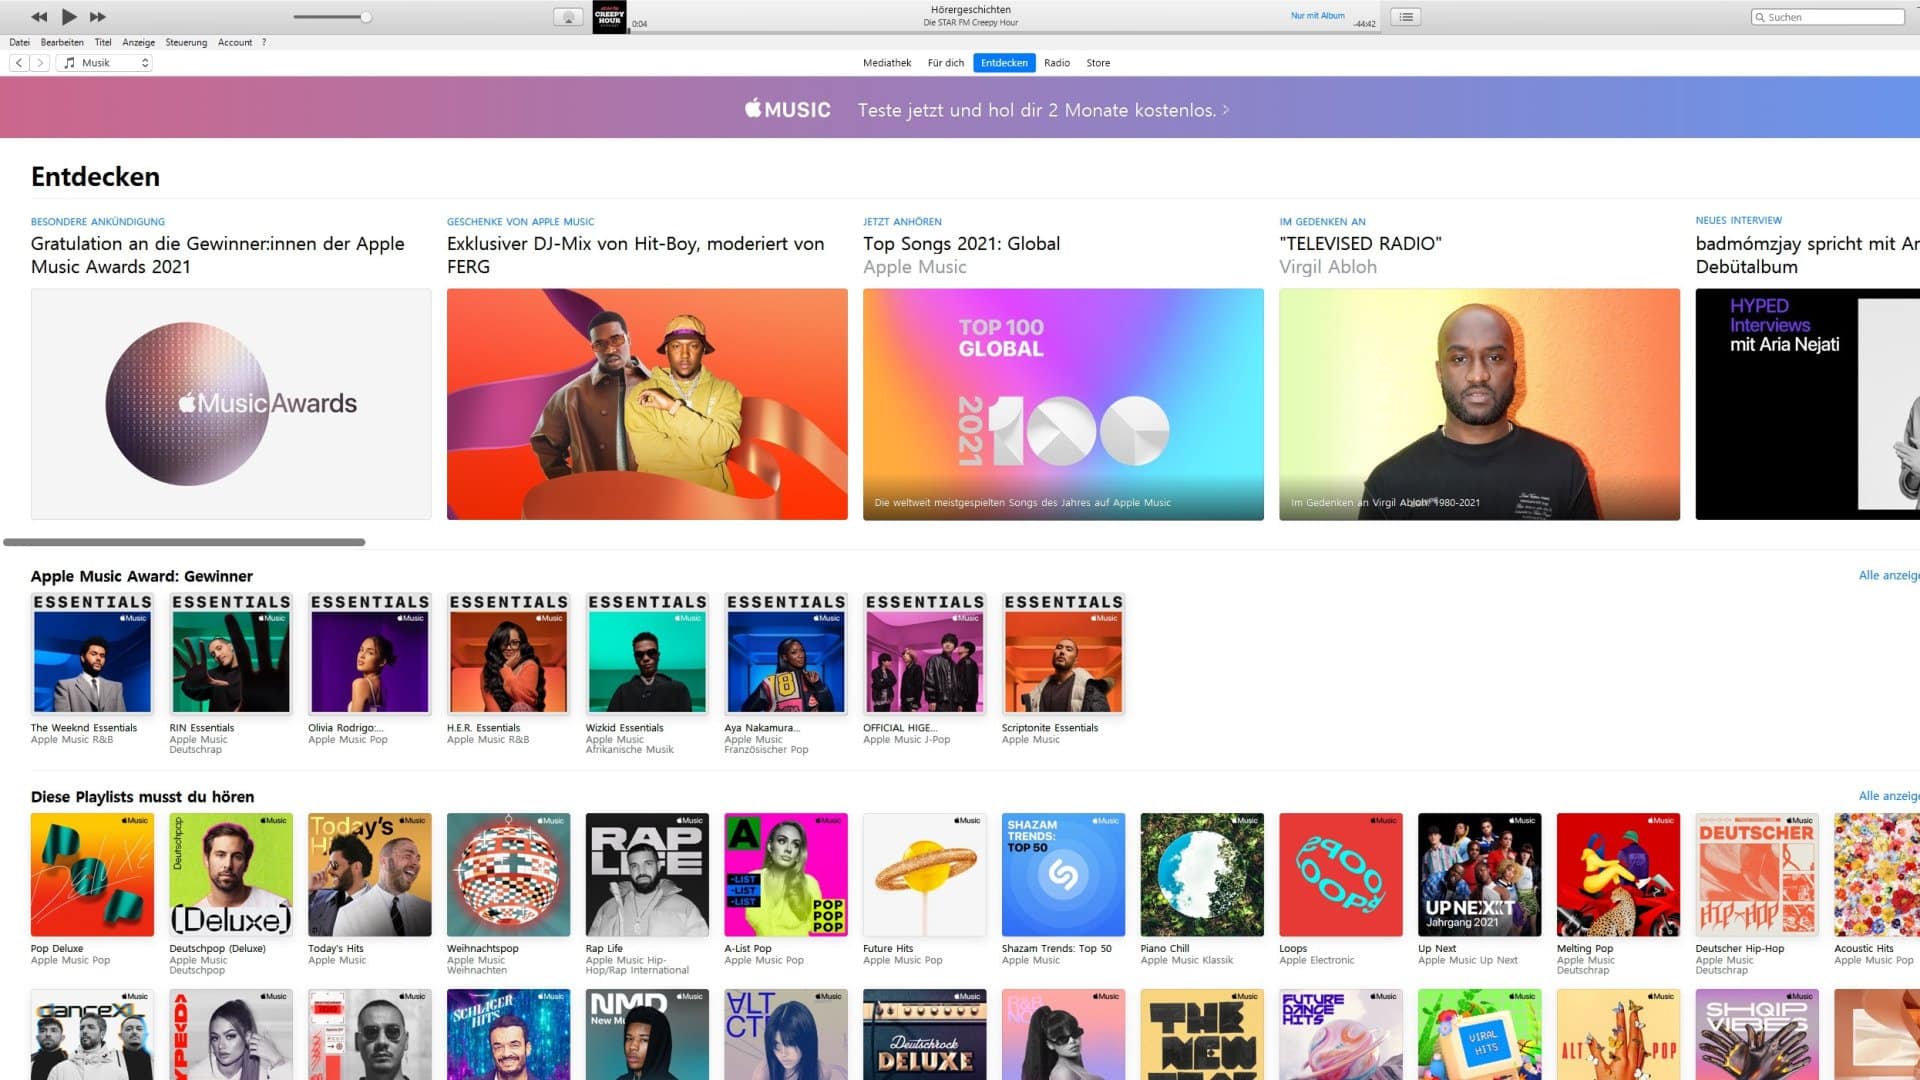Switch to the Radio tab
This screenshot has height=1080, width=1920.
[x=1056, y=62]
